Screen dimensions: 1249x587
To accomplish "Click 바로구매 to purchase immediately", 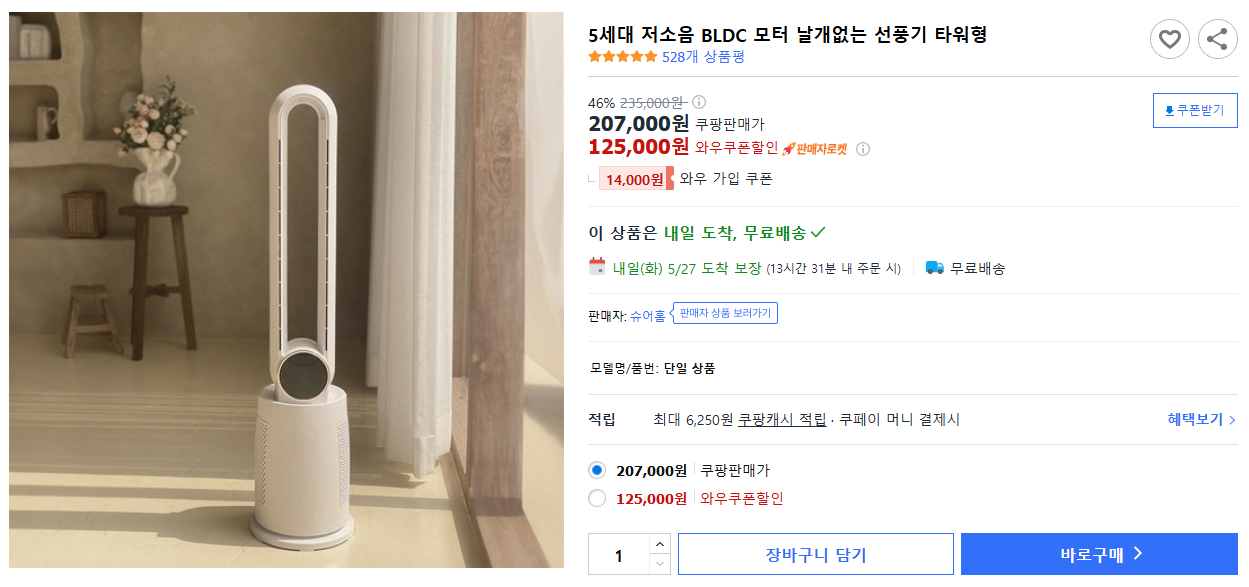I will click(x=1099, y=553).
